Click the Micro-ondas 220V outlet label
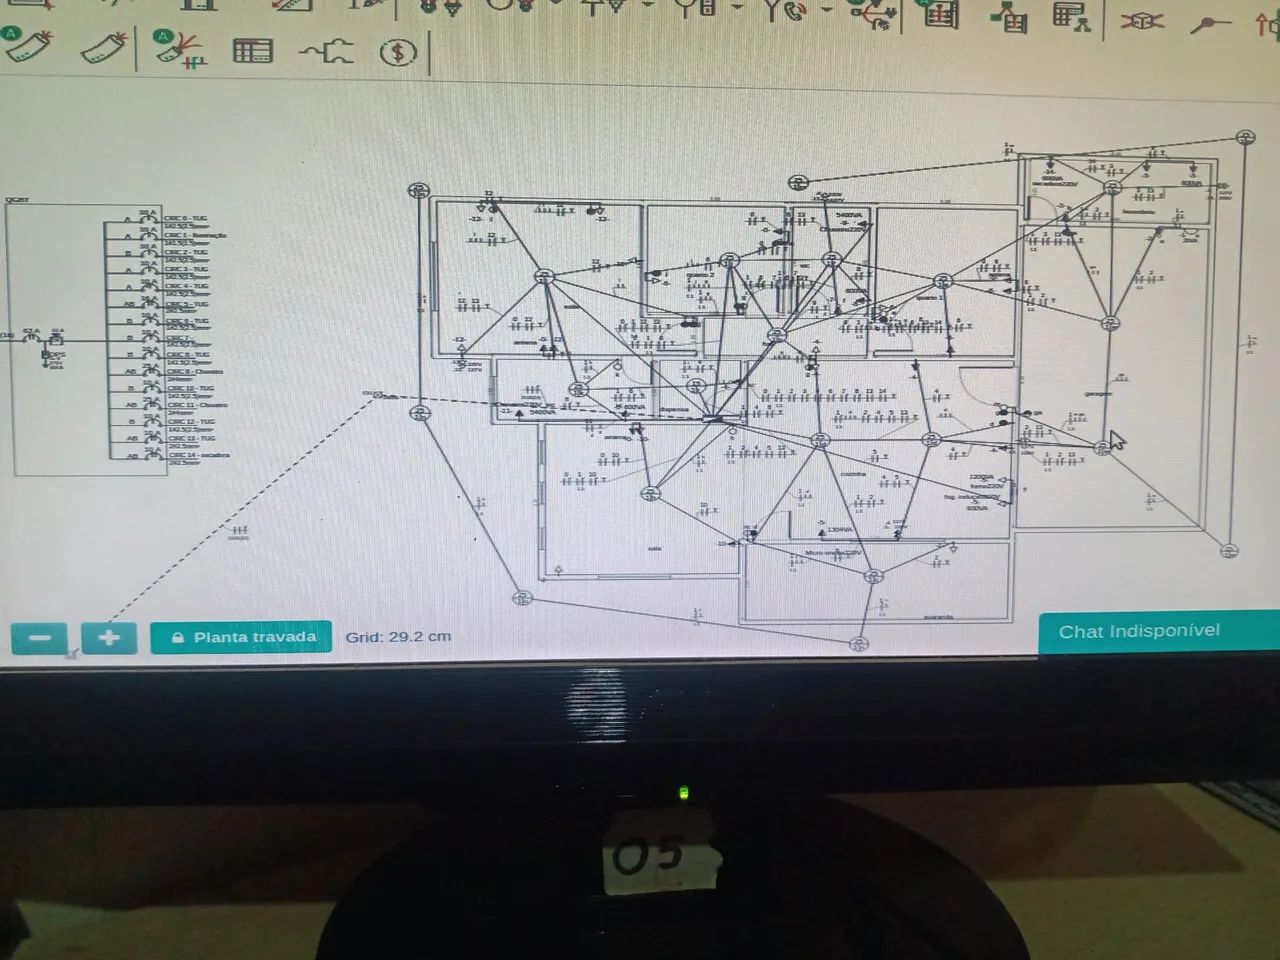Viewport: 1280px width, 960px height. coord(832,552)
